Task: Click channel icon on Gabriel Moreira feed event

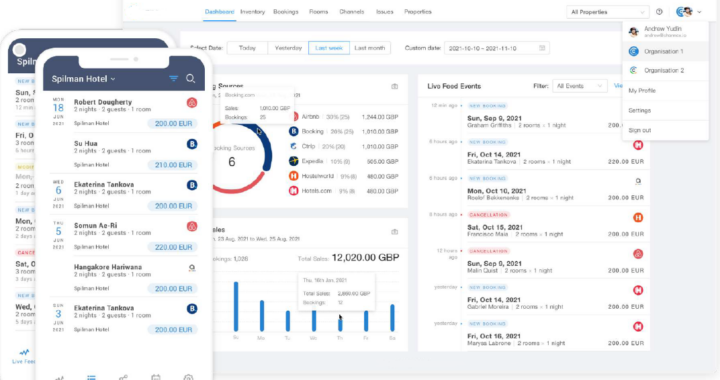Action: tap(638, 290)
